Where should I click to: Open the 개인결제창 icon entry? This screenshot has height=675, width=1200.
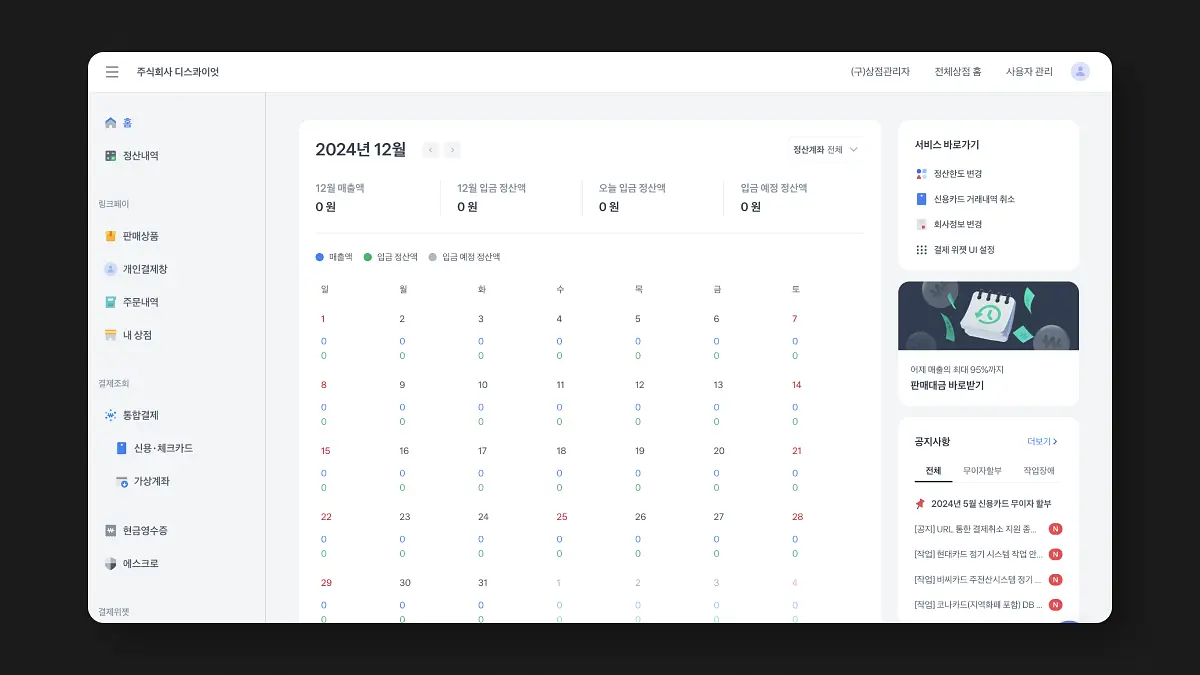click(110, 269)
